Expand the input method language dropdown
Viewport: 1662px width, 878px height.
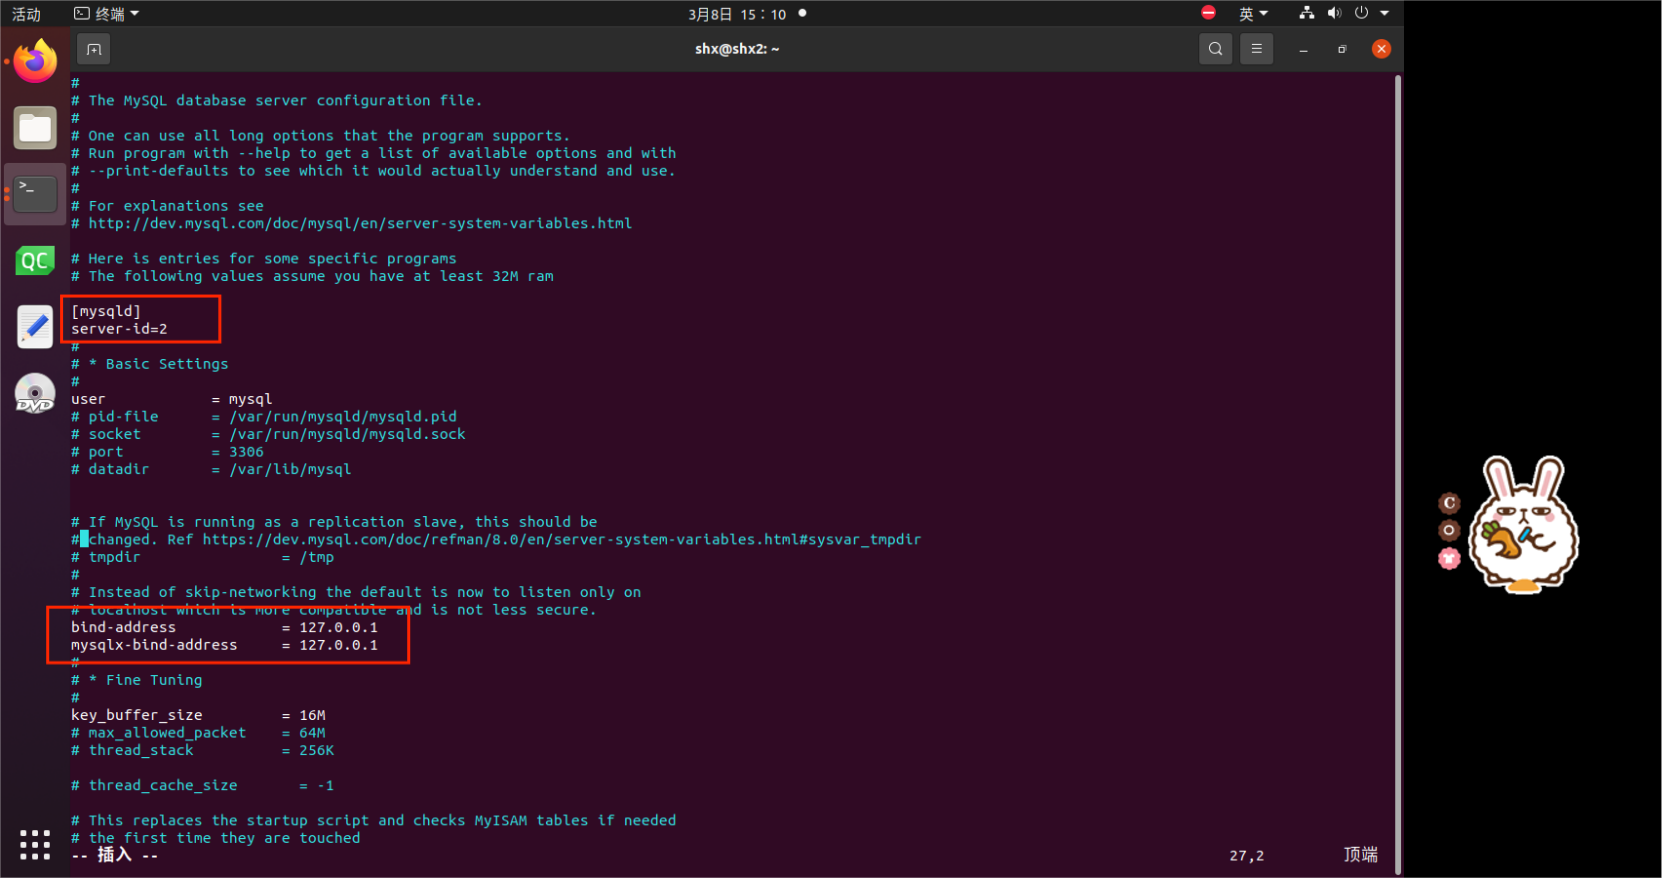1253,14
